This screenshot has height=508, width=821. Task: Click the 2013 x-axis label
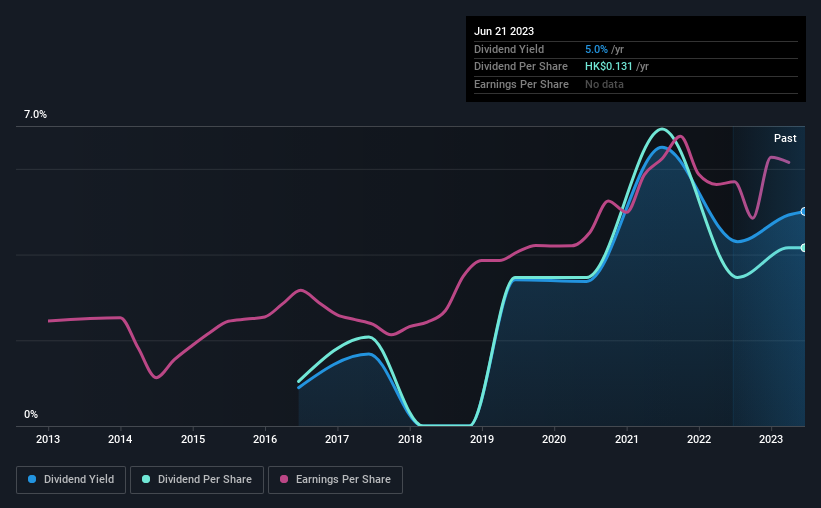point(48,439)
